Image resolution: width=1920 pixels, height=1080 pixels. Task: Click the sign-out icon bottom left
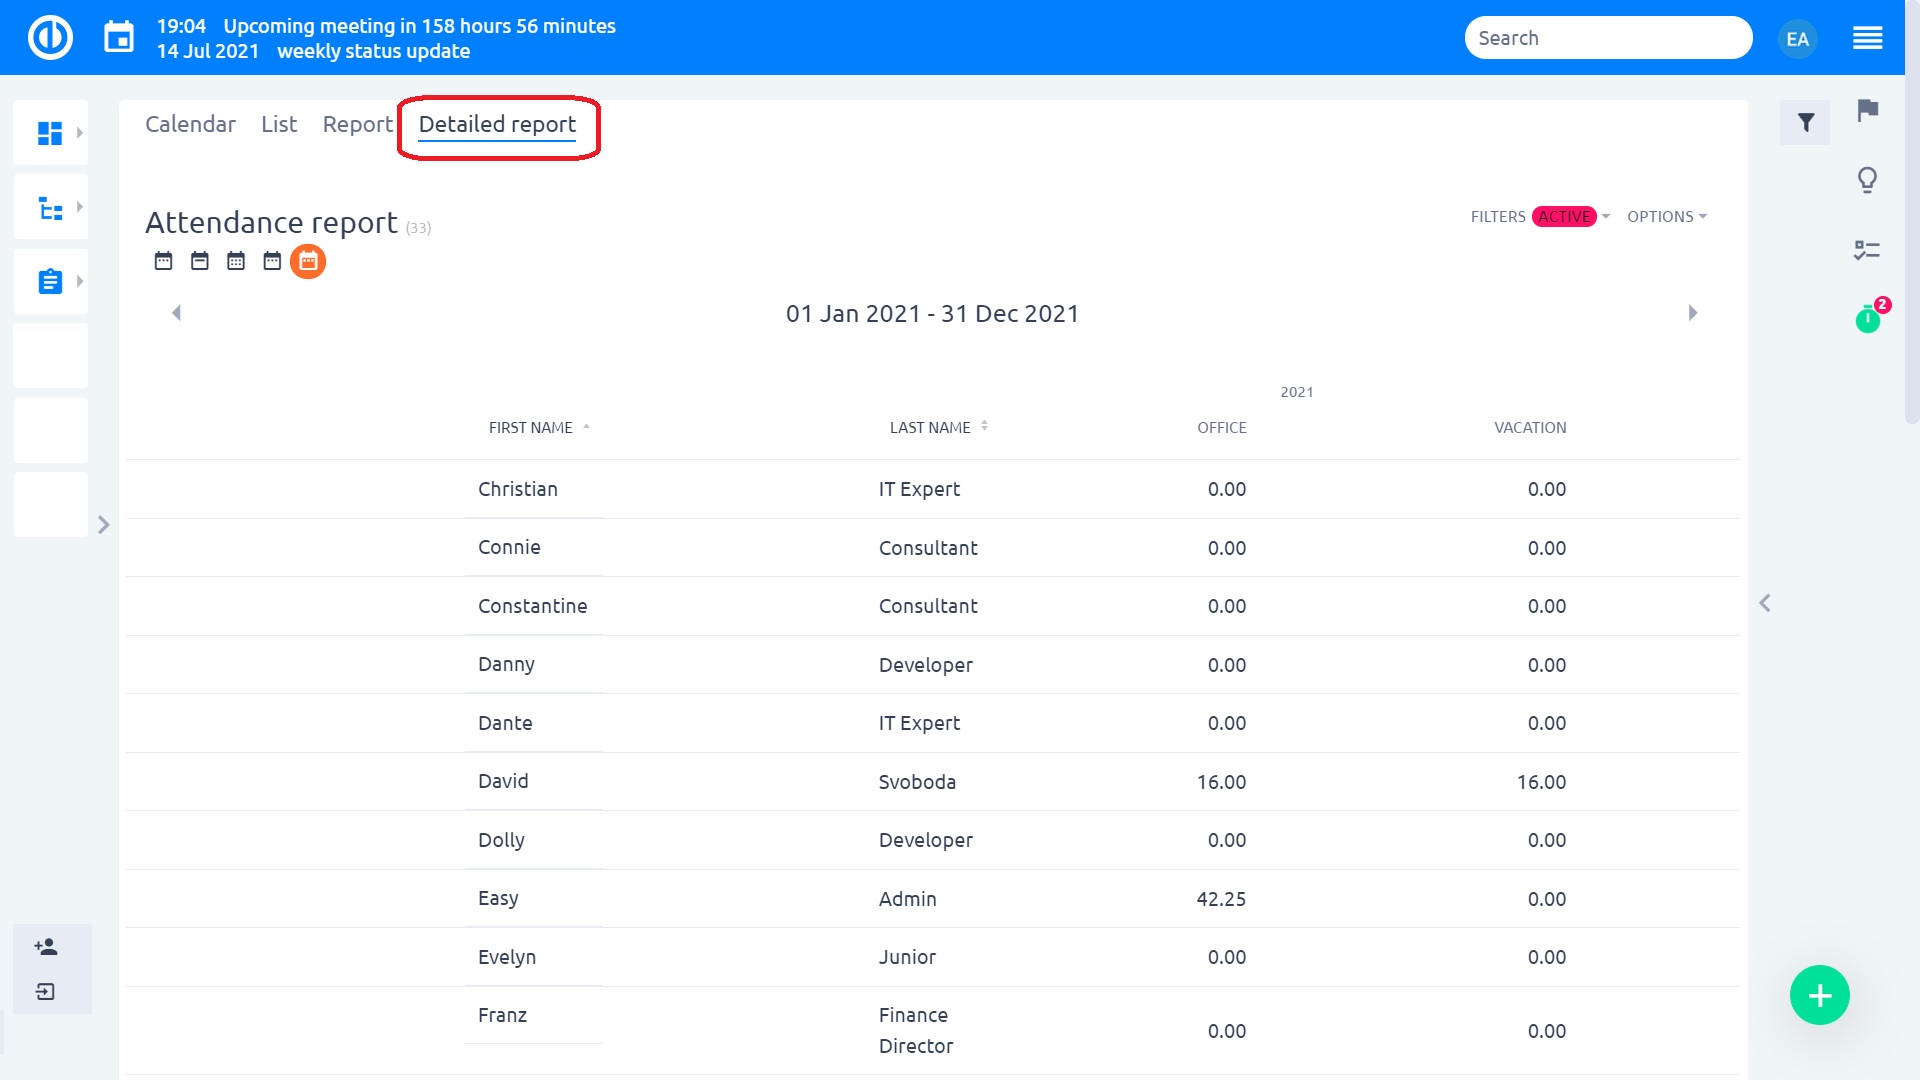pyautogui.click(x=46, y=992)
